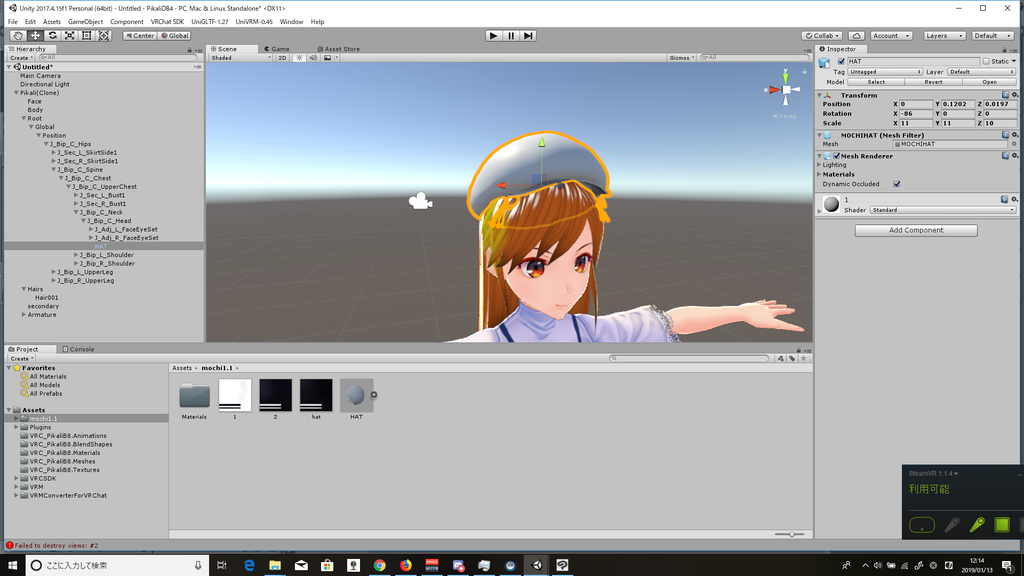Open the UniVRM-0.45 menu
The image size is (1024, 576).
(254, 22)
